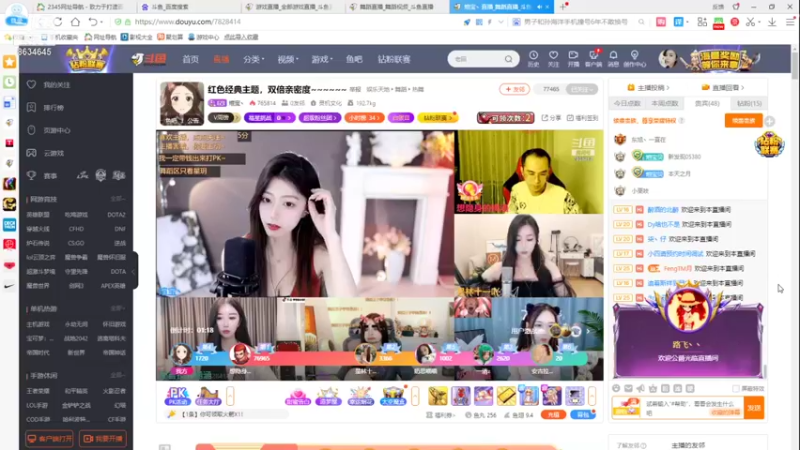Click the pink heart gift icon
The height and width of the screenshot is (450, 800).
(x=297, y=396)
